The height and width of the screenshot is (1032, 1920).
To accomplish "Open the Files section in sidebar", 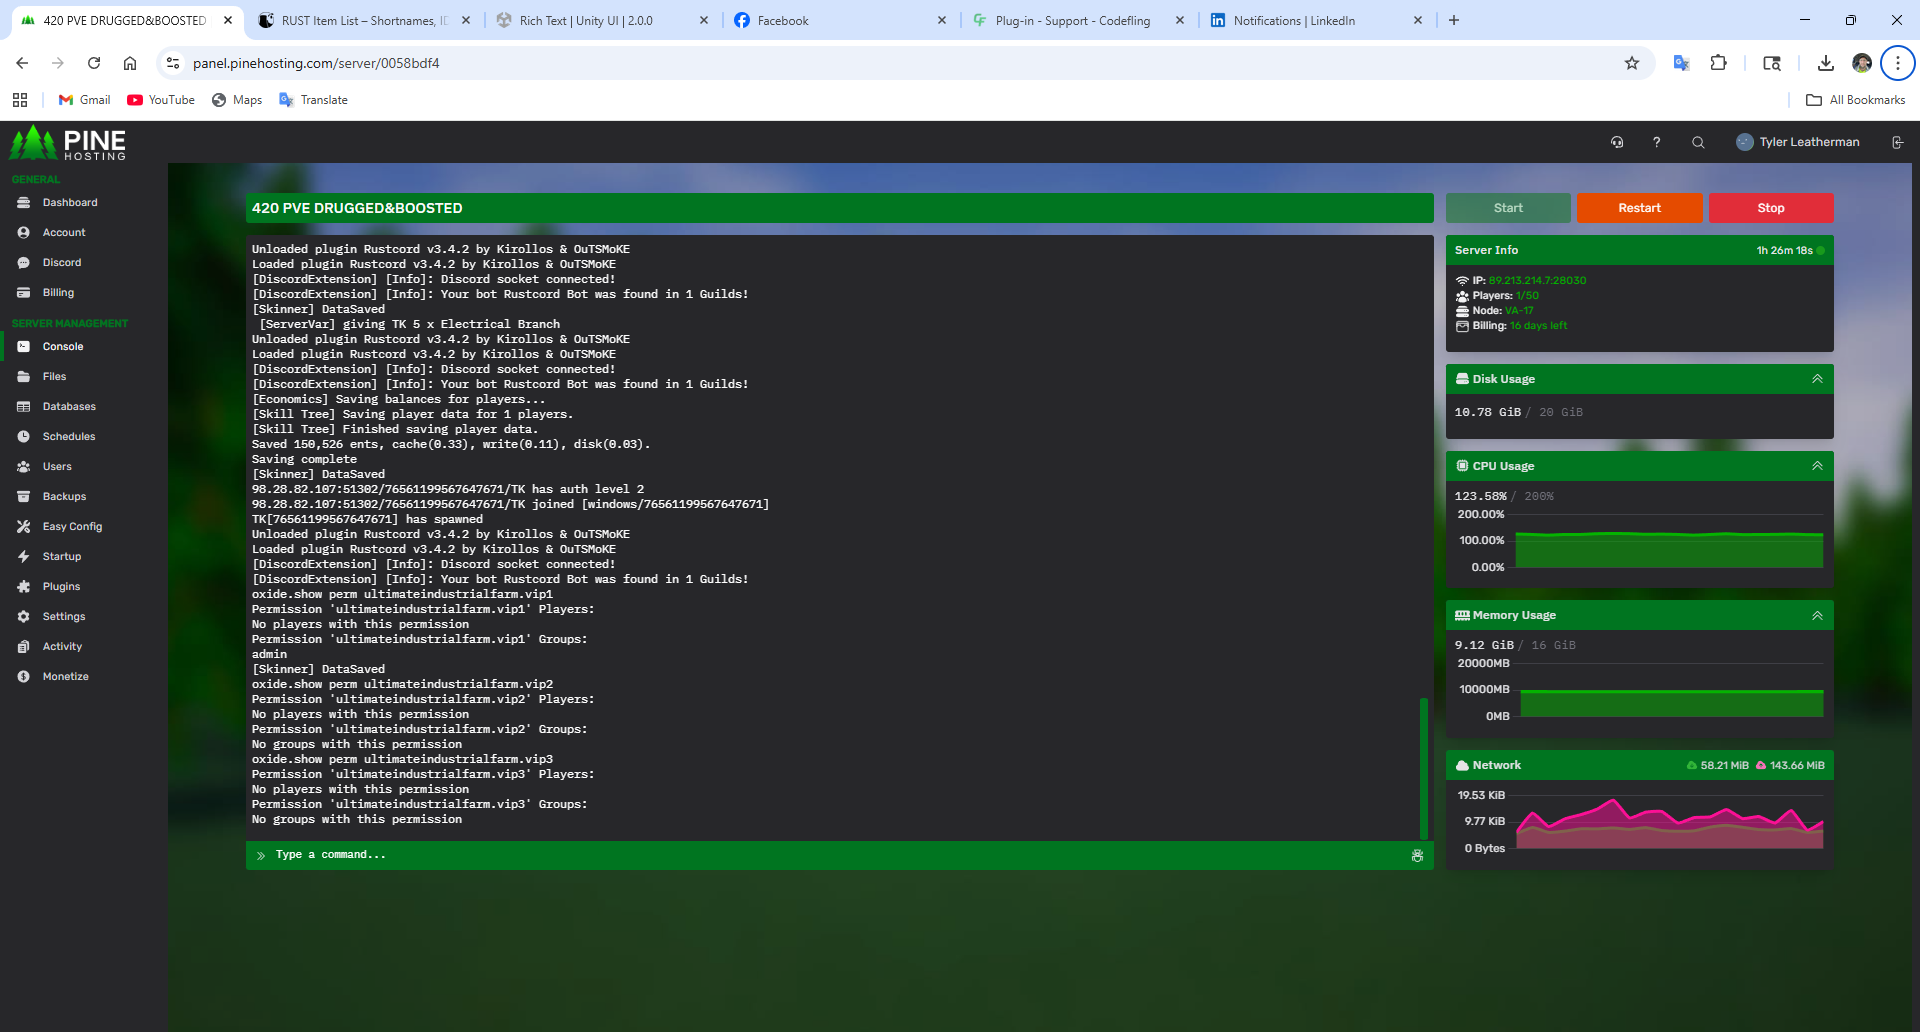I will pyautogui.click(x=54, y=377).
